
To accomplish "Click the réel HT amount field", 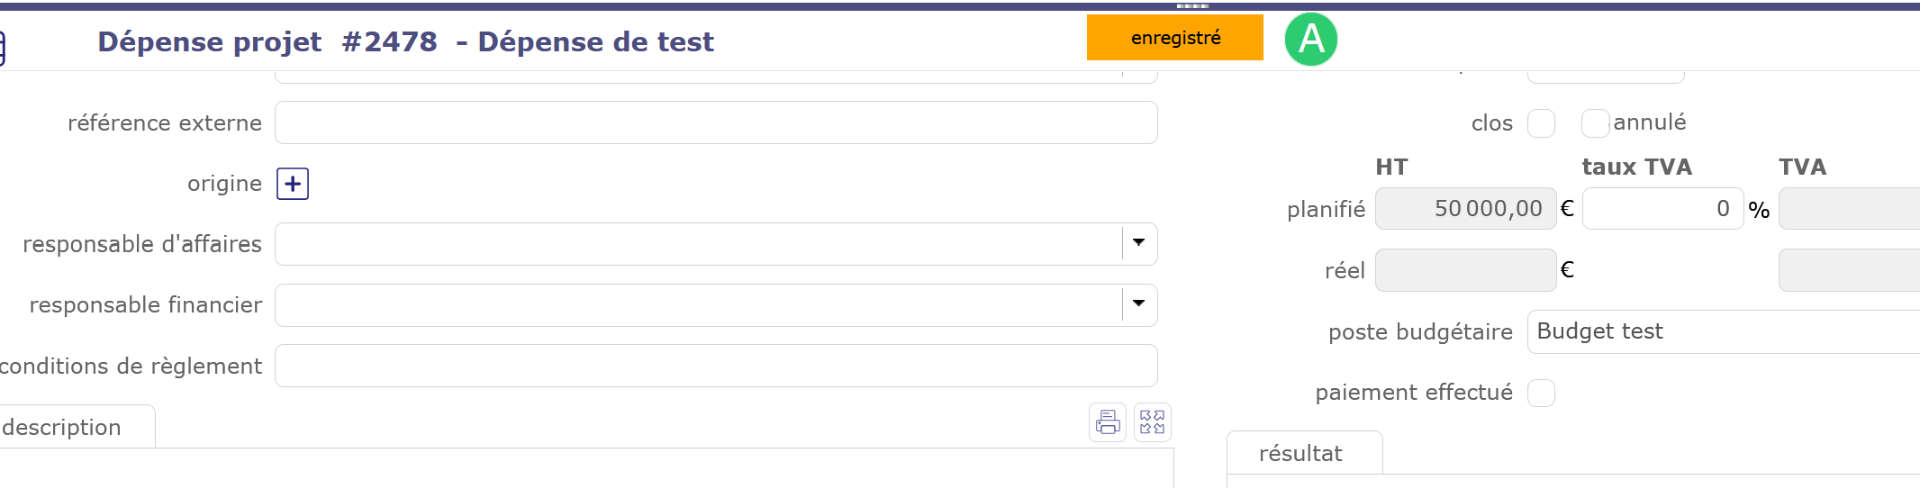I will click(1465, 270).
